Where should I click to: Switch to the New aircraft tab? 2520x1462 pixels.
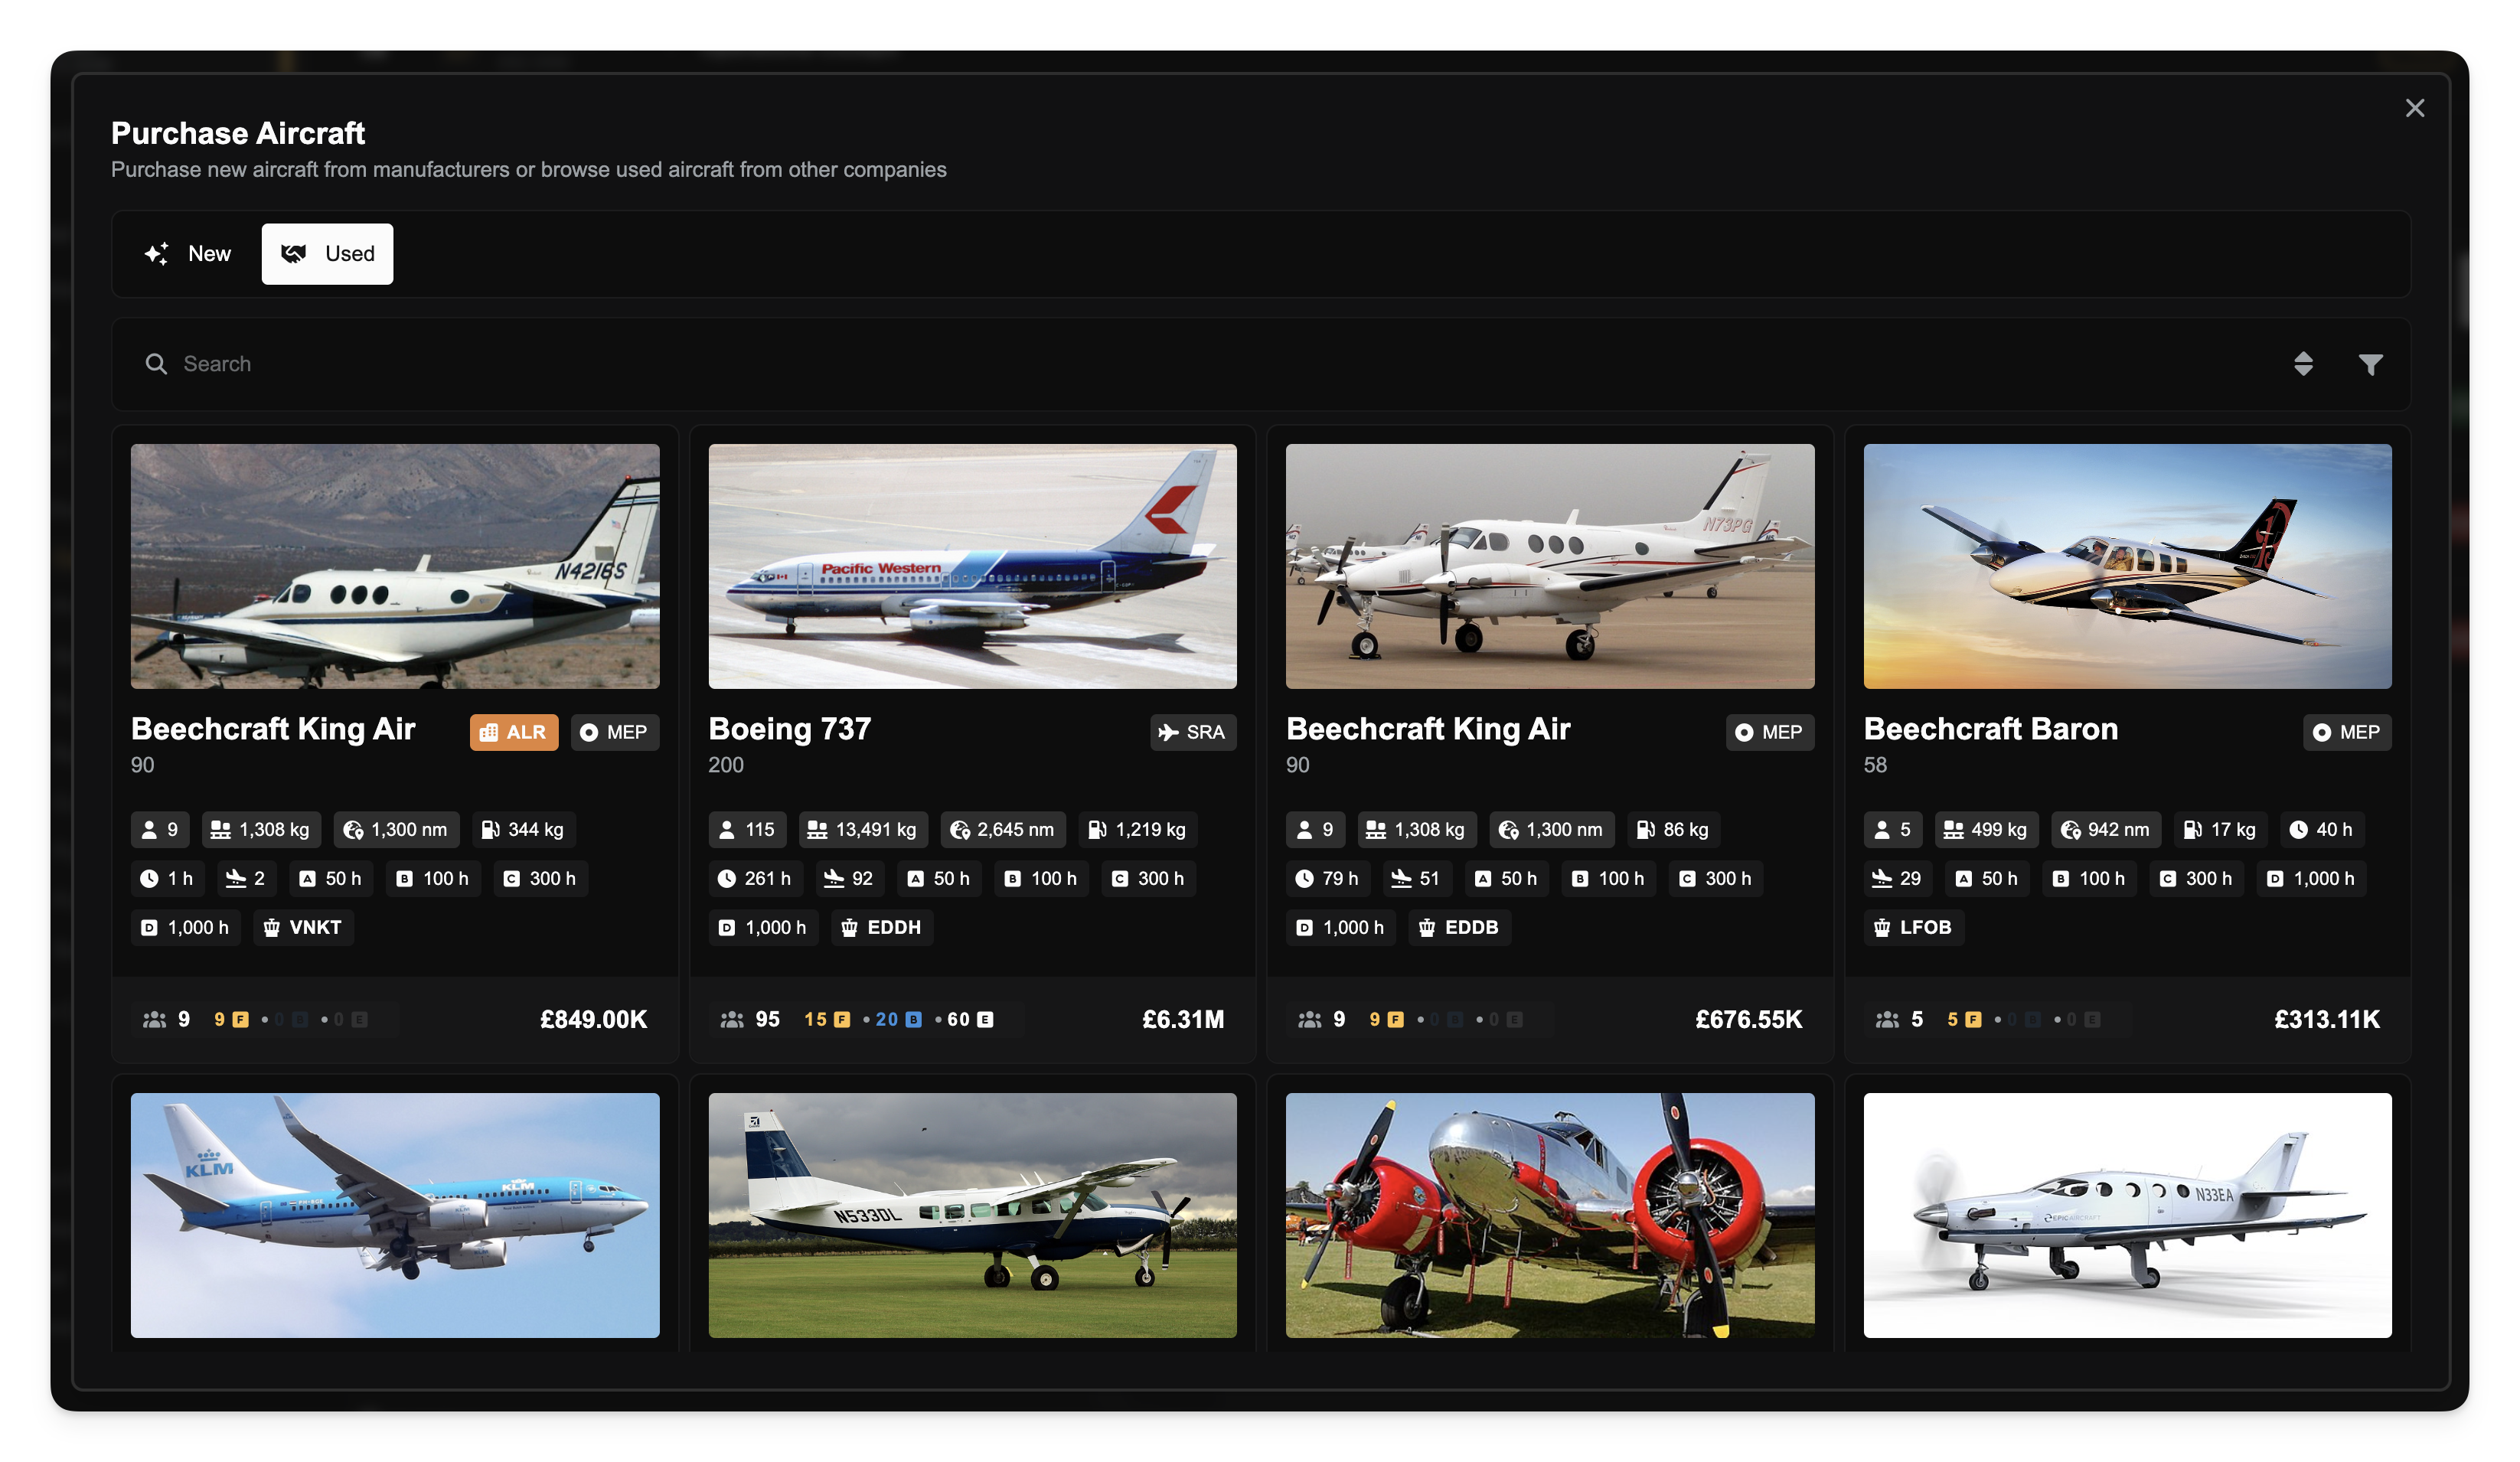coord(188,254)
